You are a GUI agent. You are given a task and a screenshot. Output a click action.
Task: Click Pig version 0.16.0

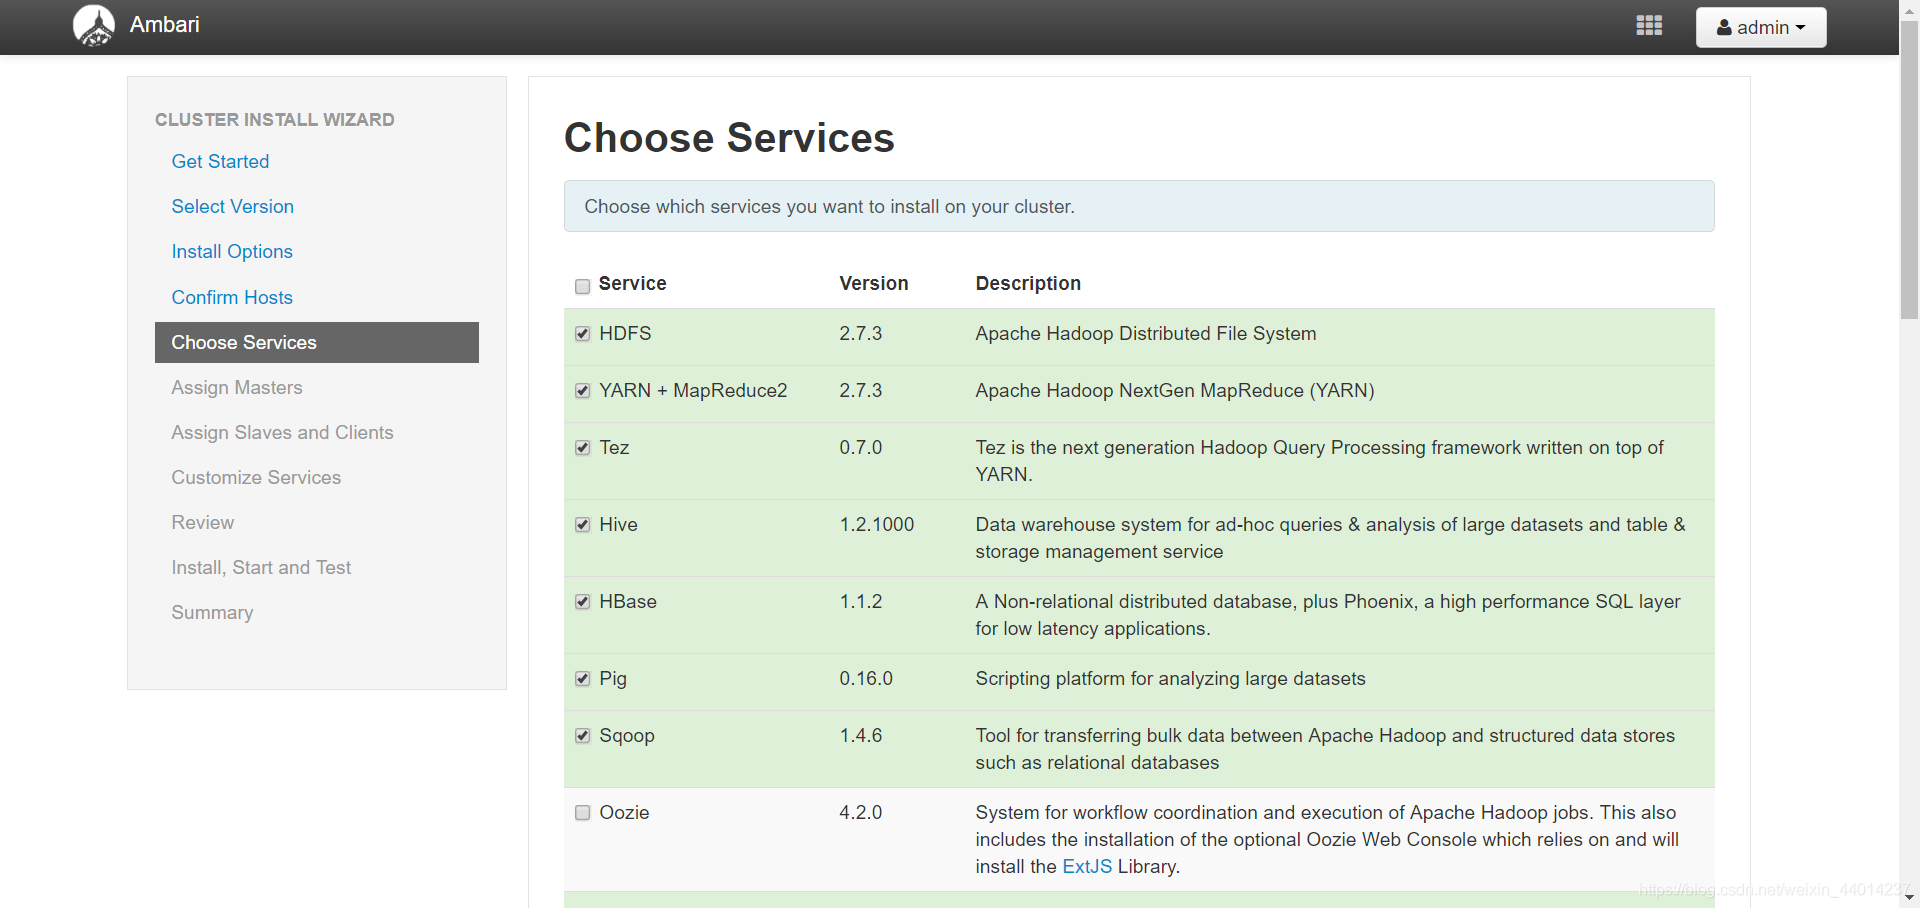click(866, 678)
